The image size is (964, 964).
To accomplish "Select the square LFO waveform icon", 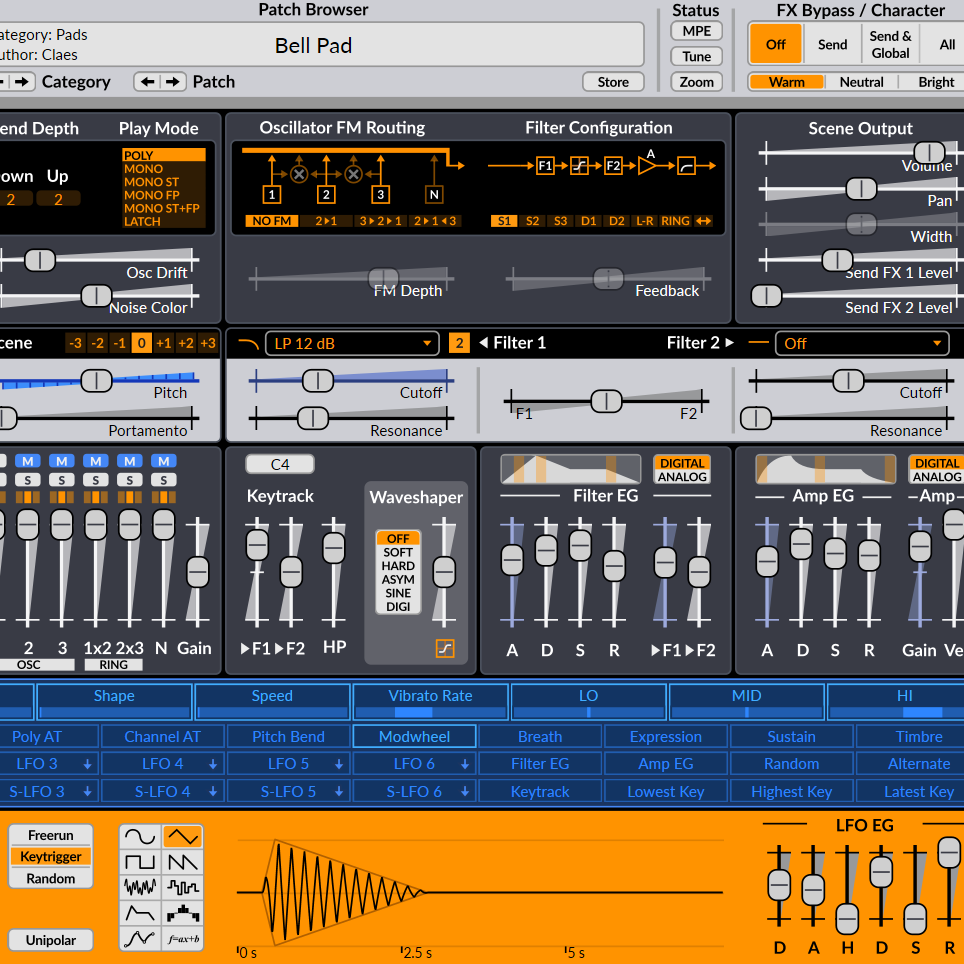I will tap(140, 861).
